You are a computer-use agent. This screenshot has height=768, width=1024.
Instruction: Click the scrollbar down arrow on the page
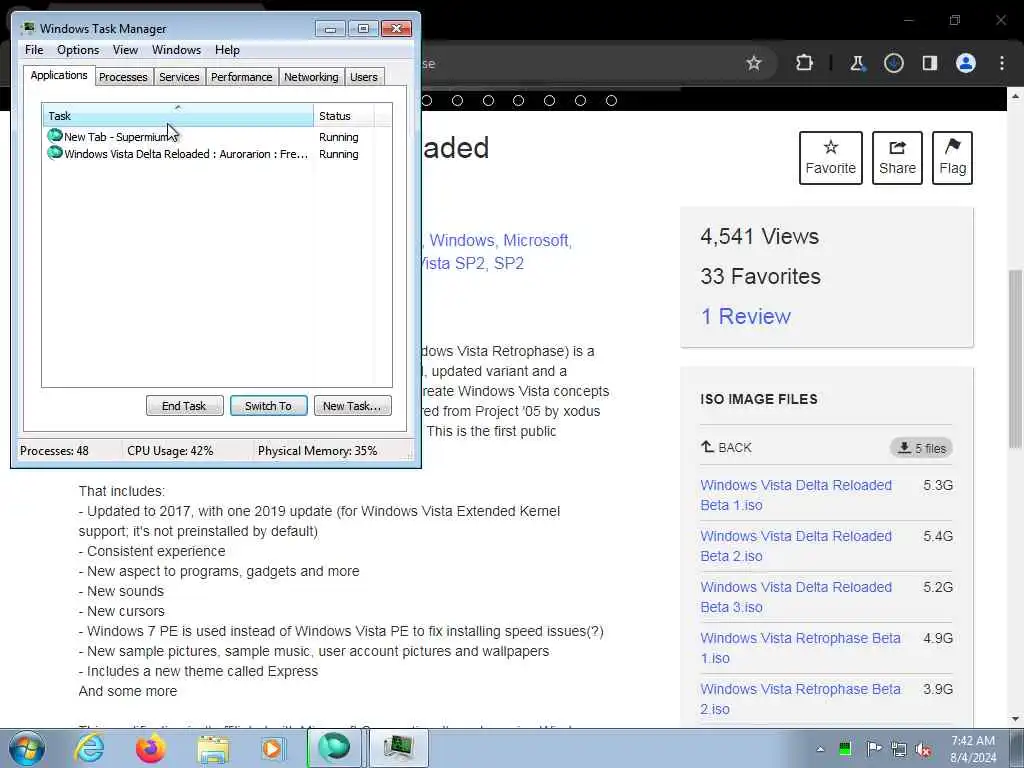click(x=1015, y=719)
